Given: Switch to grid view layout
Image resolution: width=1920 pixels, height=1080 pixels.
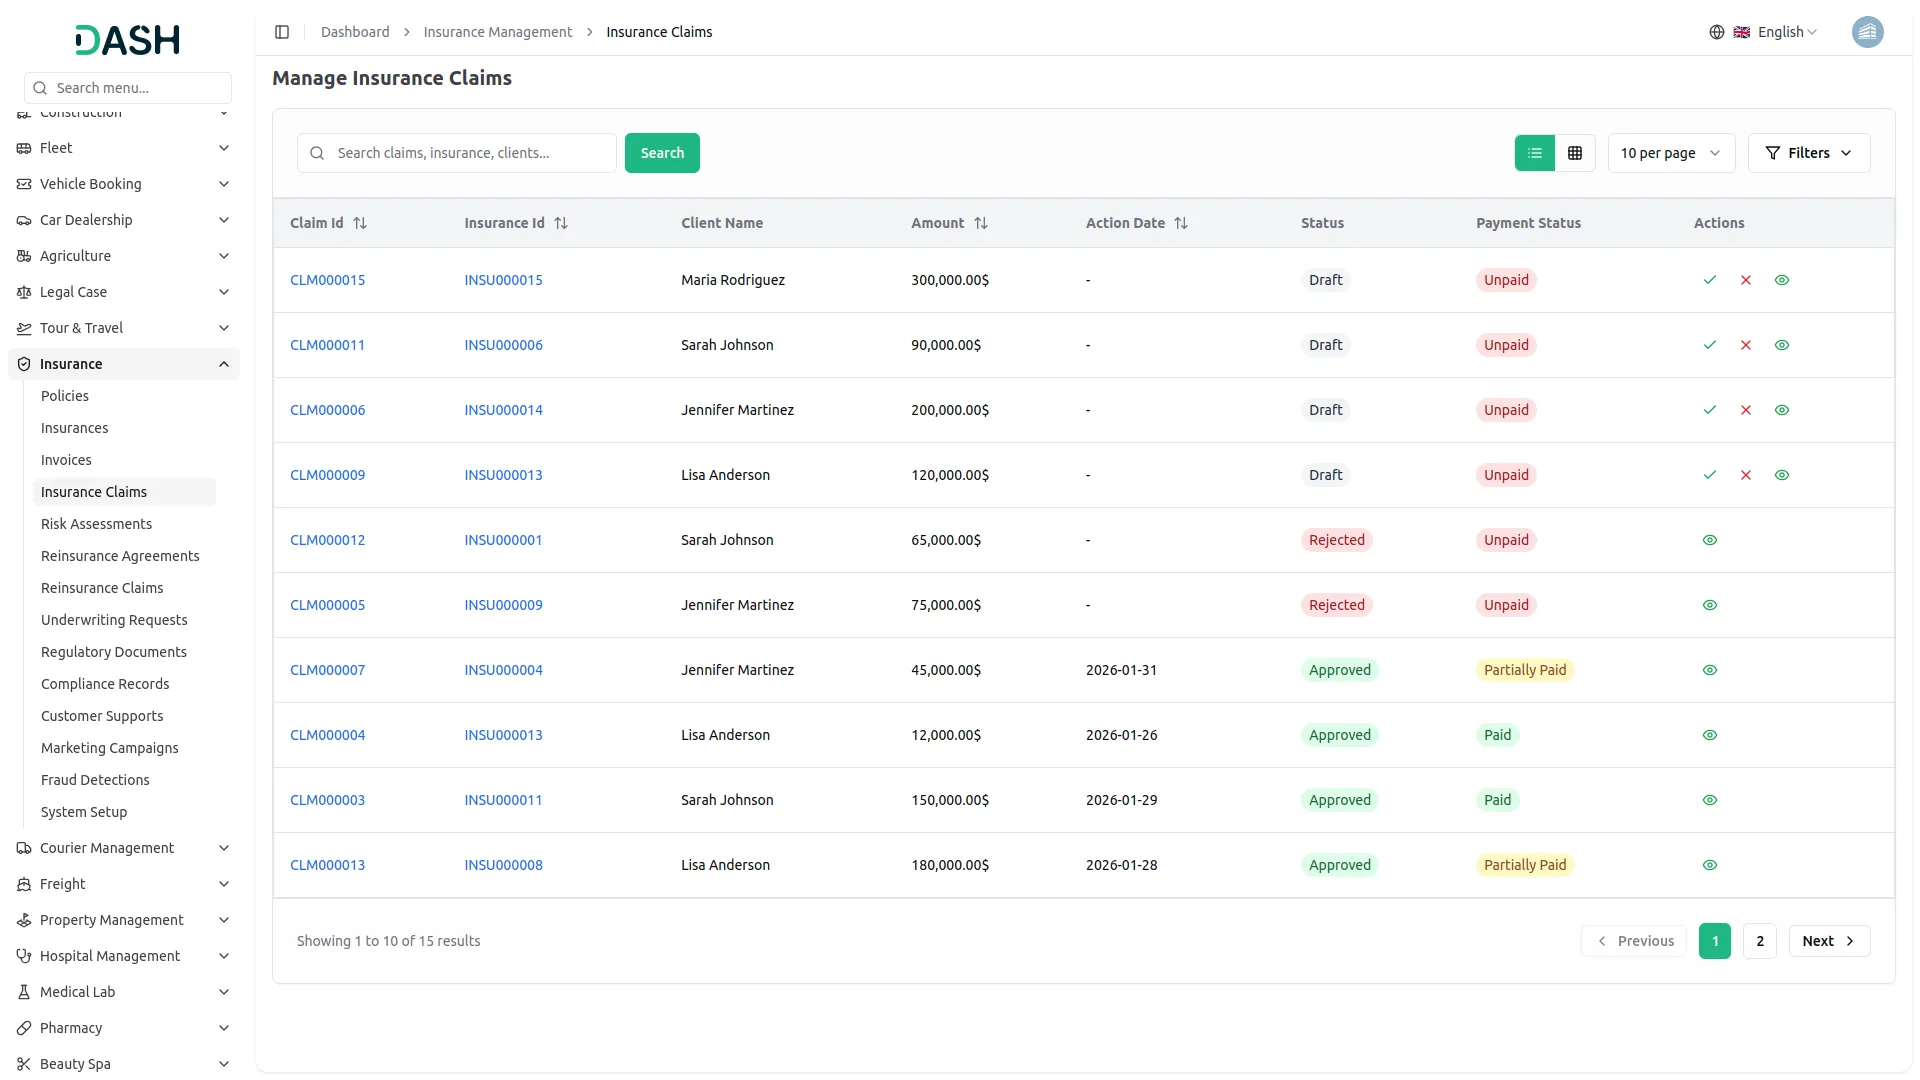Looking at the screenshot, I should (1575, 152).
